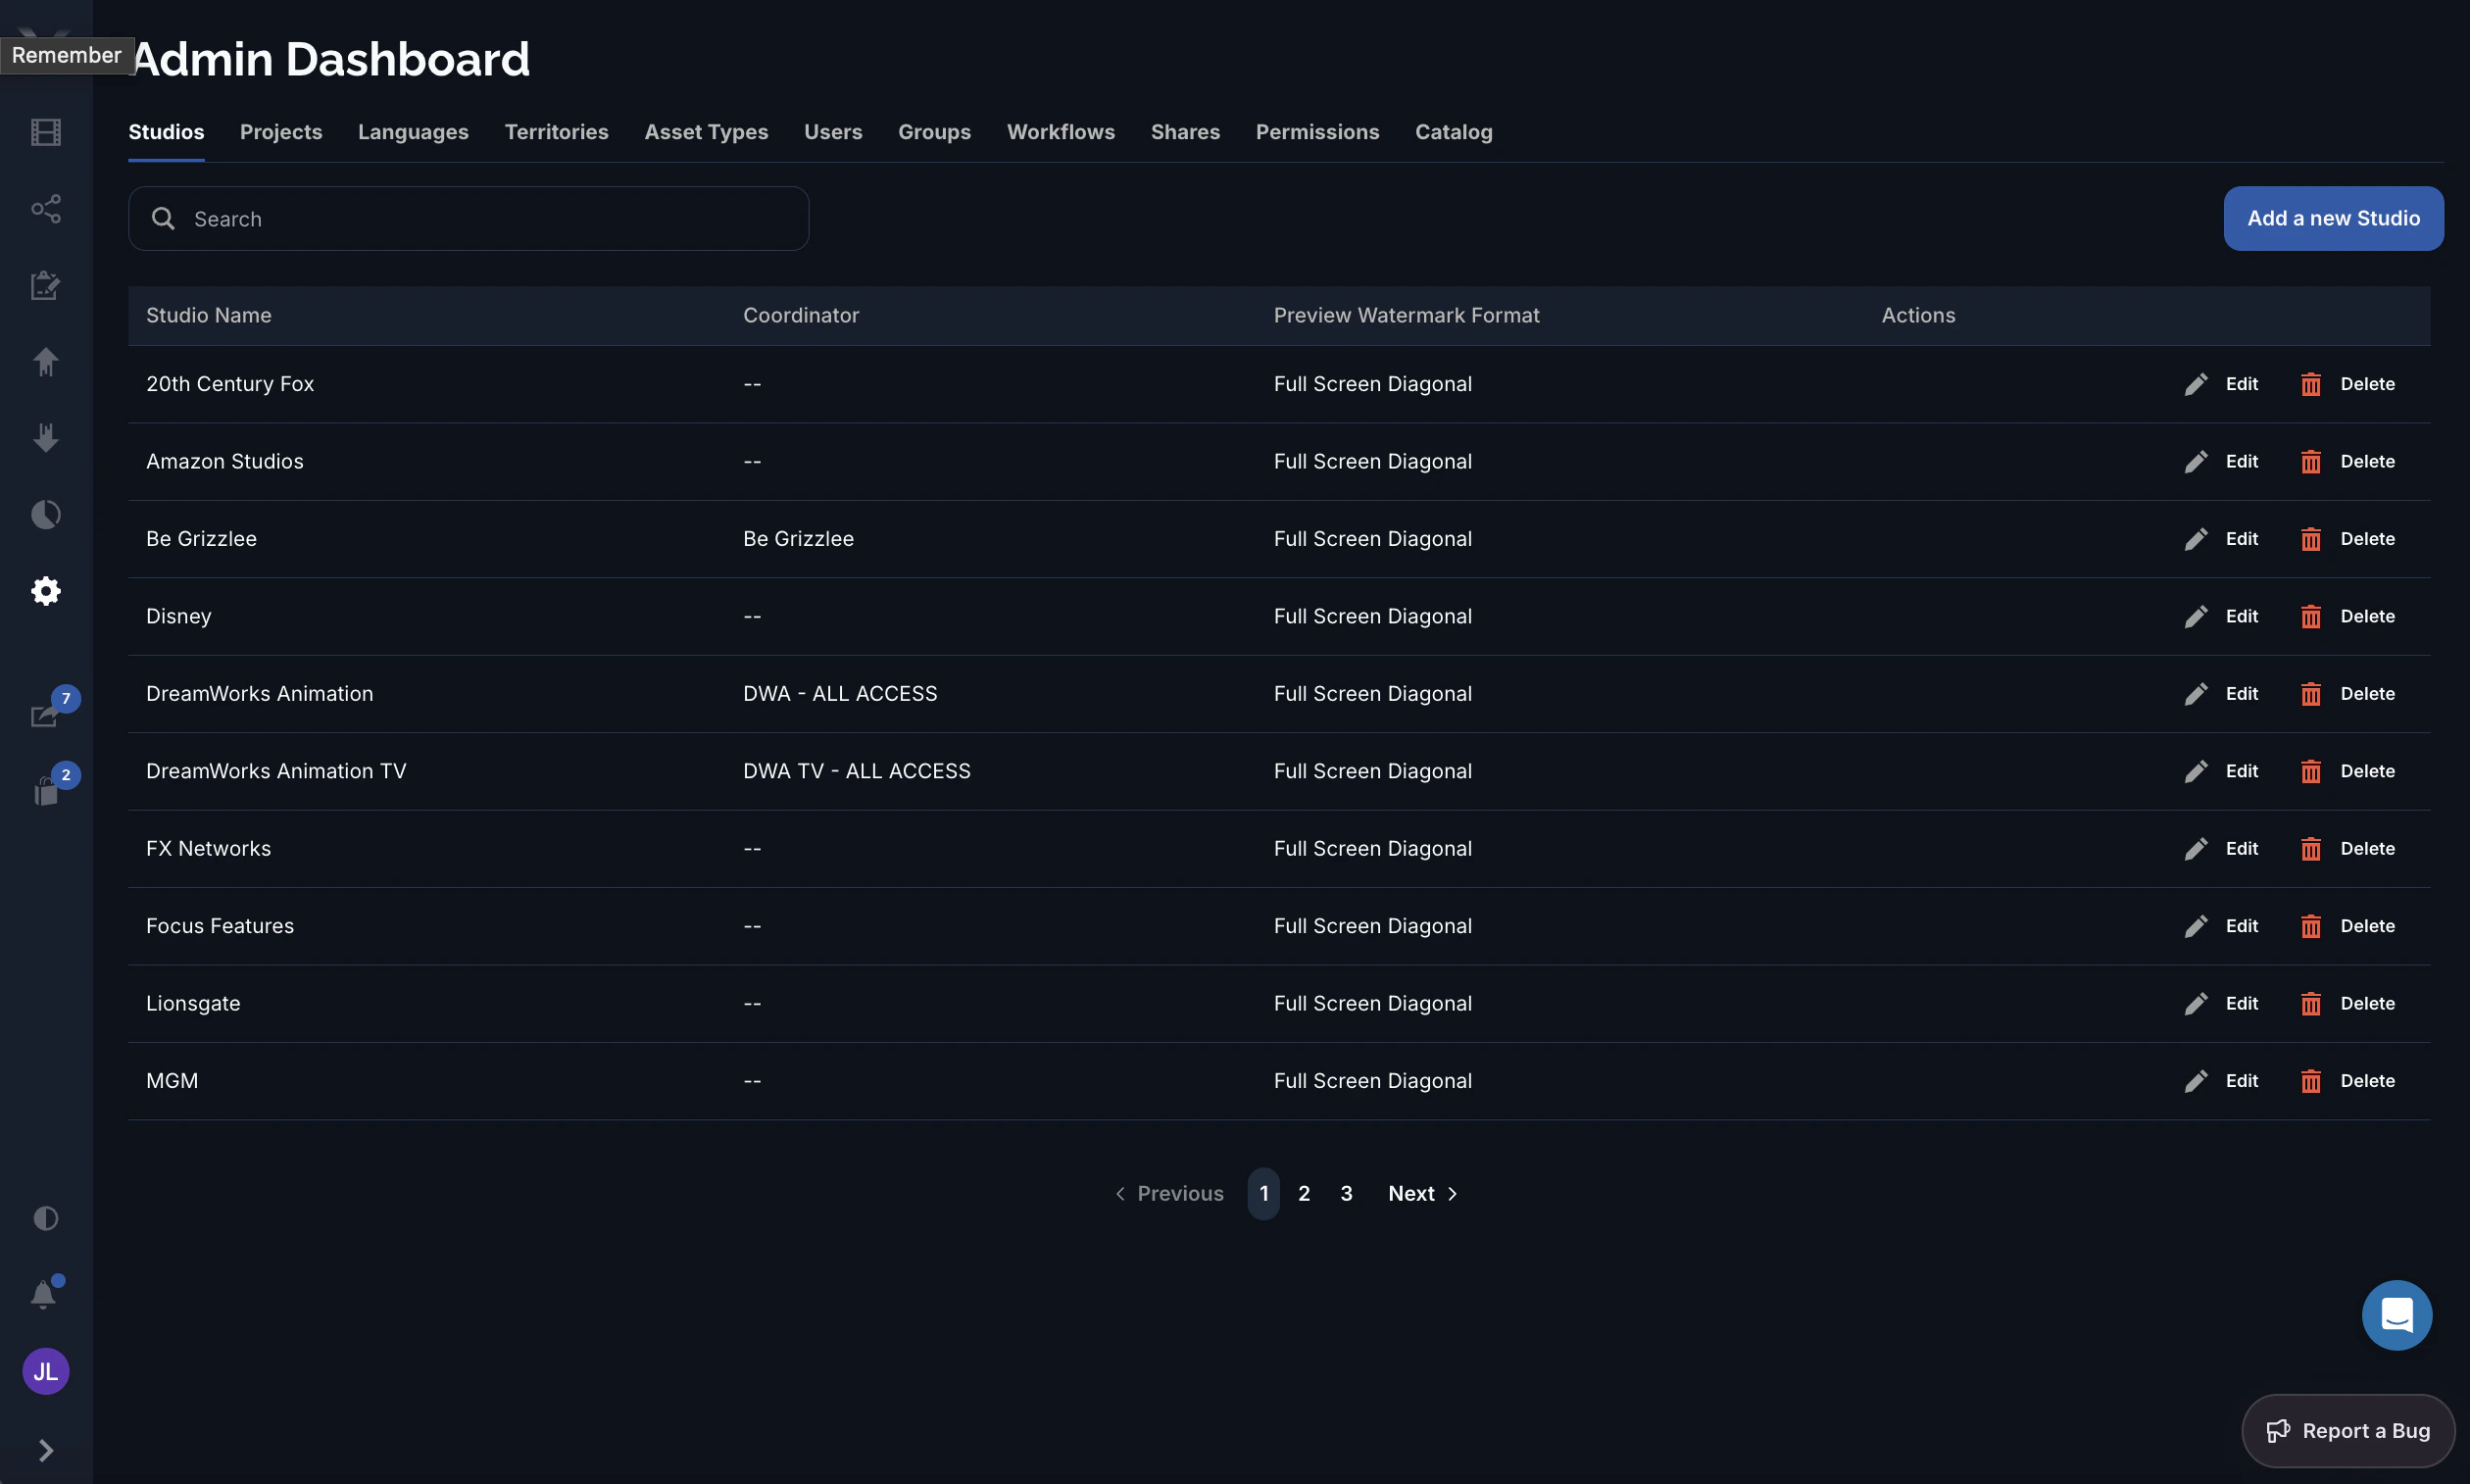
Task: Switch to the Users tab
Action: (833, 132)
